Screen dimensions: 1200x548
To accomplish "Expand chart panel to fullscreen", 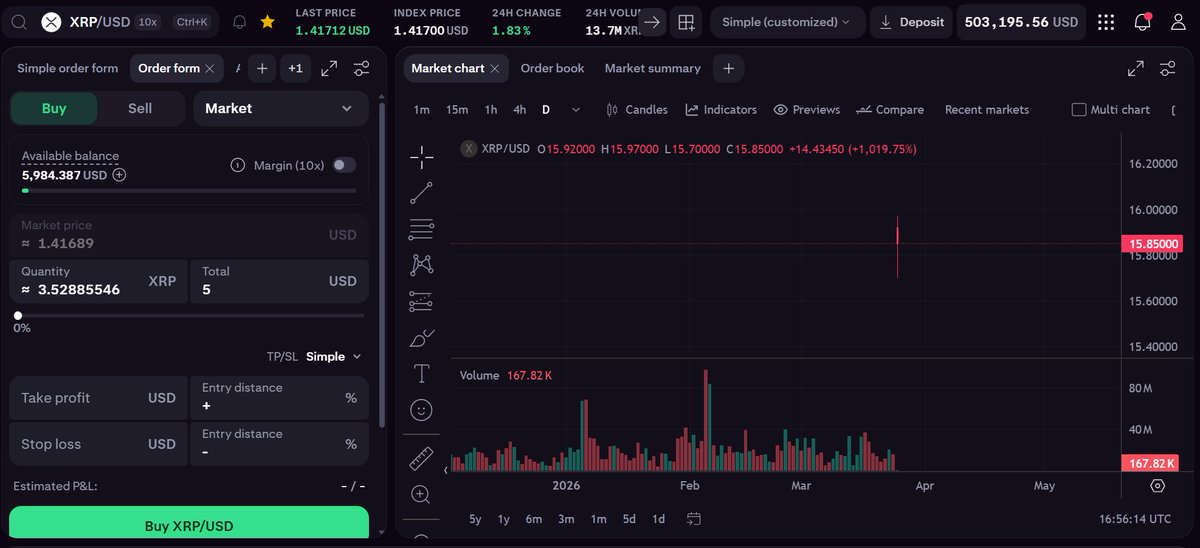I will click(1136, 68).
